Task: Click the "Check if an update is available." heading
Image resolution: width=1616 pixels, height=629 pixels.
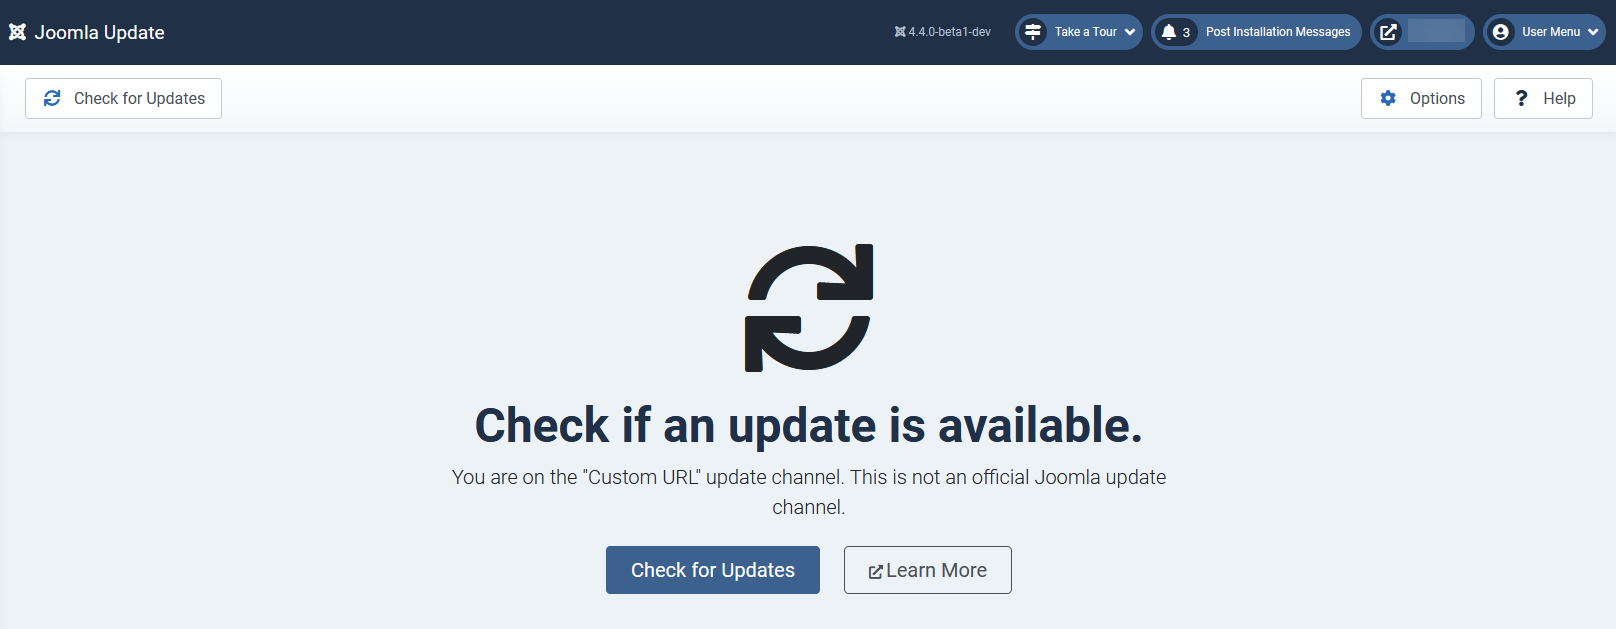Action: [808, 425]
